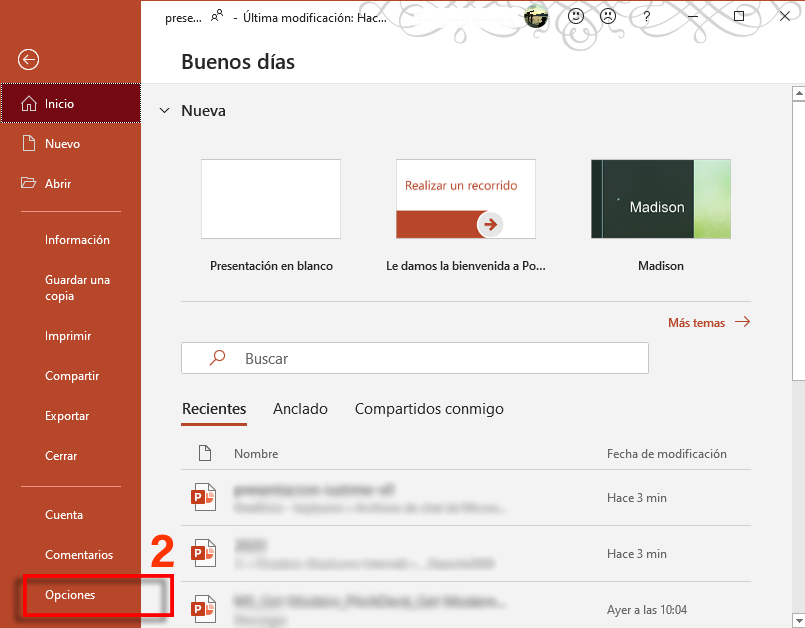805x628 pixels.
Task: Click the scrollbar down arrow
Action: 799,620
